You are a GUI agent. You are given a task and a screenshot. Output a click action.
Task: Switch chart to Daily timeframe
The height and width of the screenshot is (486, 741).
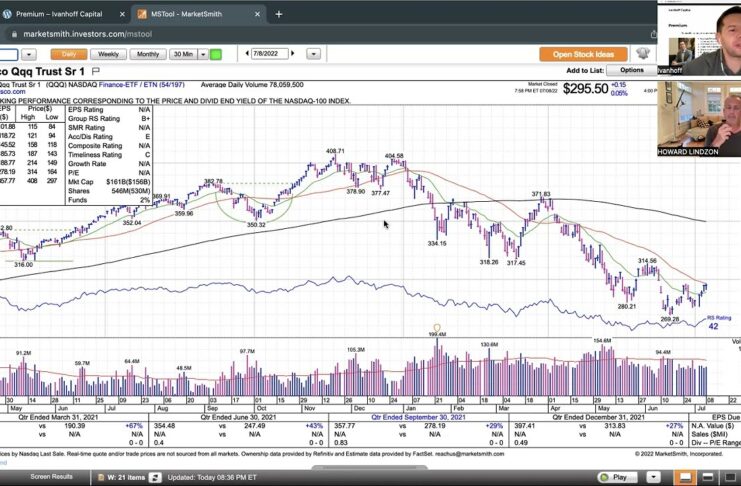point(68,54)
